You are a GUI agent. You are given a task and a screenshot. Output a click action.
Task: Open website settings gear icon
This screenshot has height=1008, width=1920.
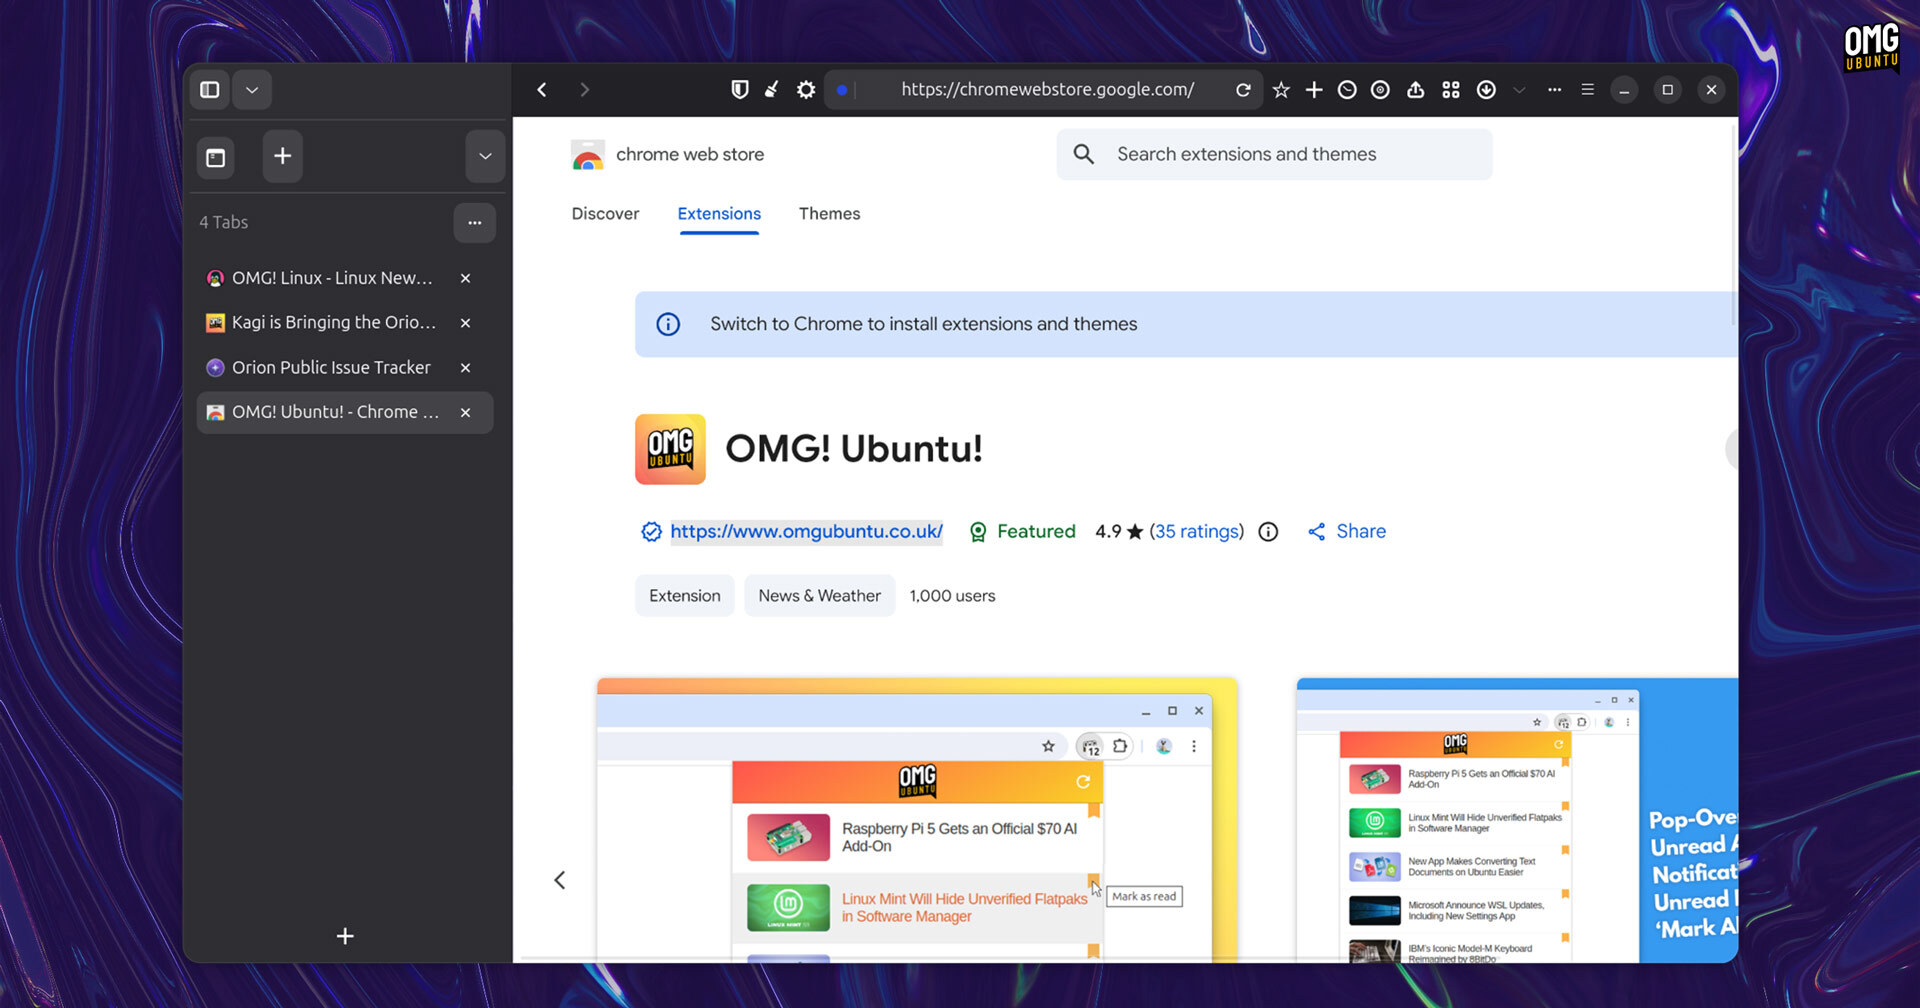coord(806,90)
